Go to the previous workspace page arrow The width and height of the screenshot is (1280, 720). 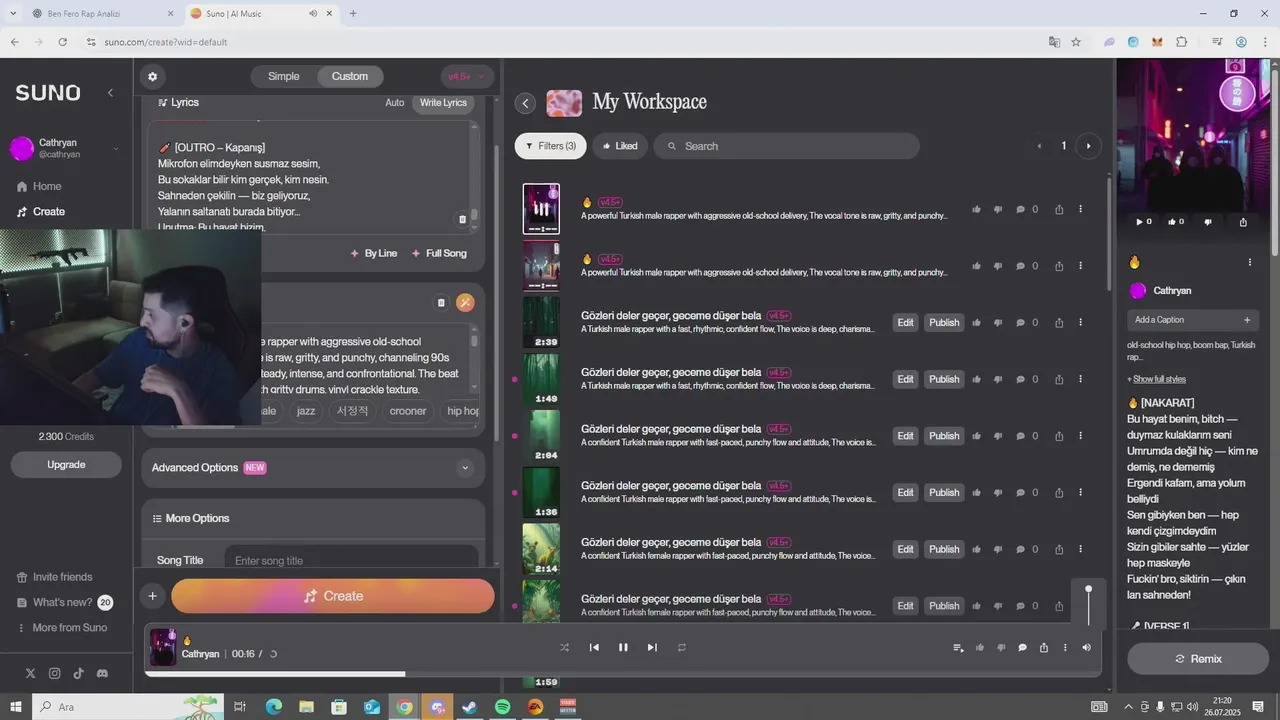pyautogui.click(x=1039, y=146)
